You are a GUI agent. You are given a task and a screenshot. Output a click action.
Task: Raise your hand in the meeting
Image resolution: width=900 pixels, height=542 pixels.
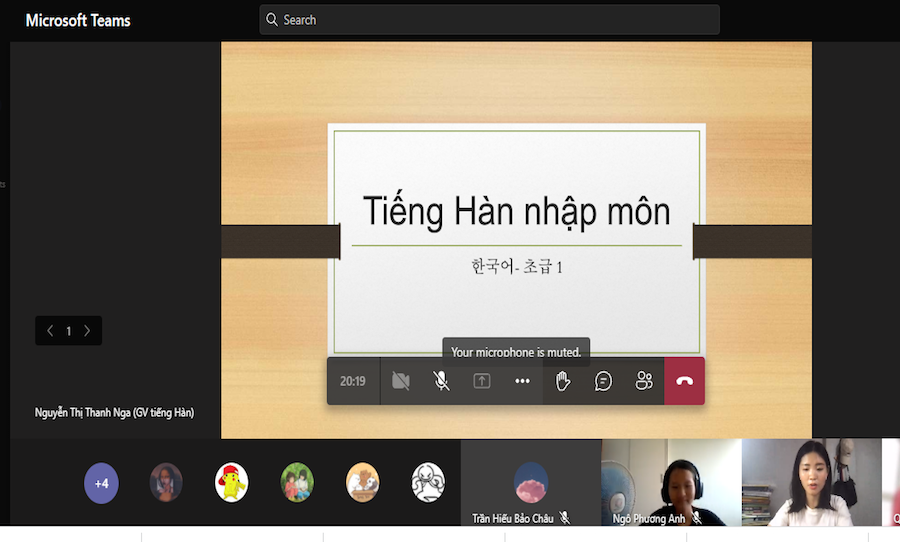tap(563, 381)
